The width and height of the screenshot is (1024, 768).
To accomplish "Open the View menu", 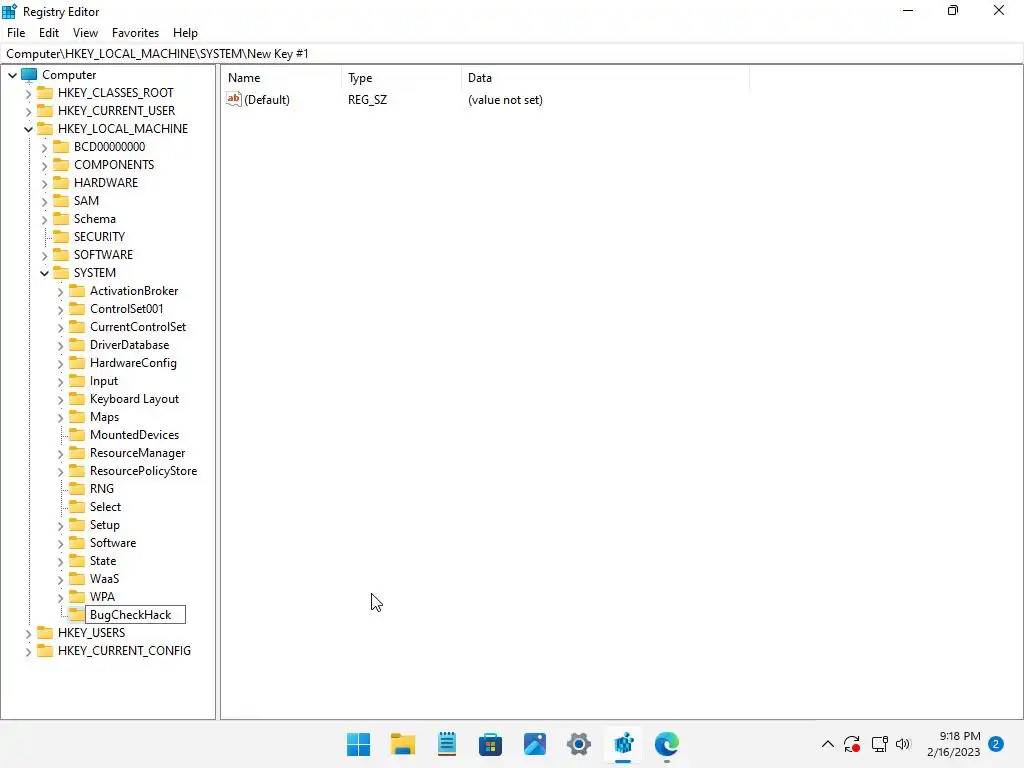I will coord(85,33).
